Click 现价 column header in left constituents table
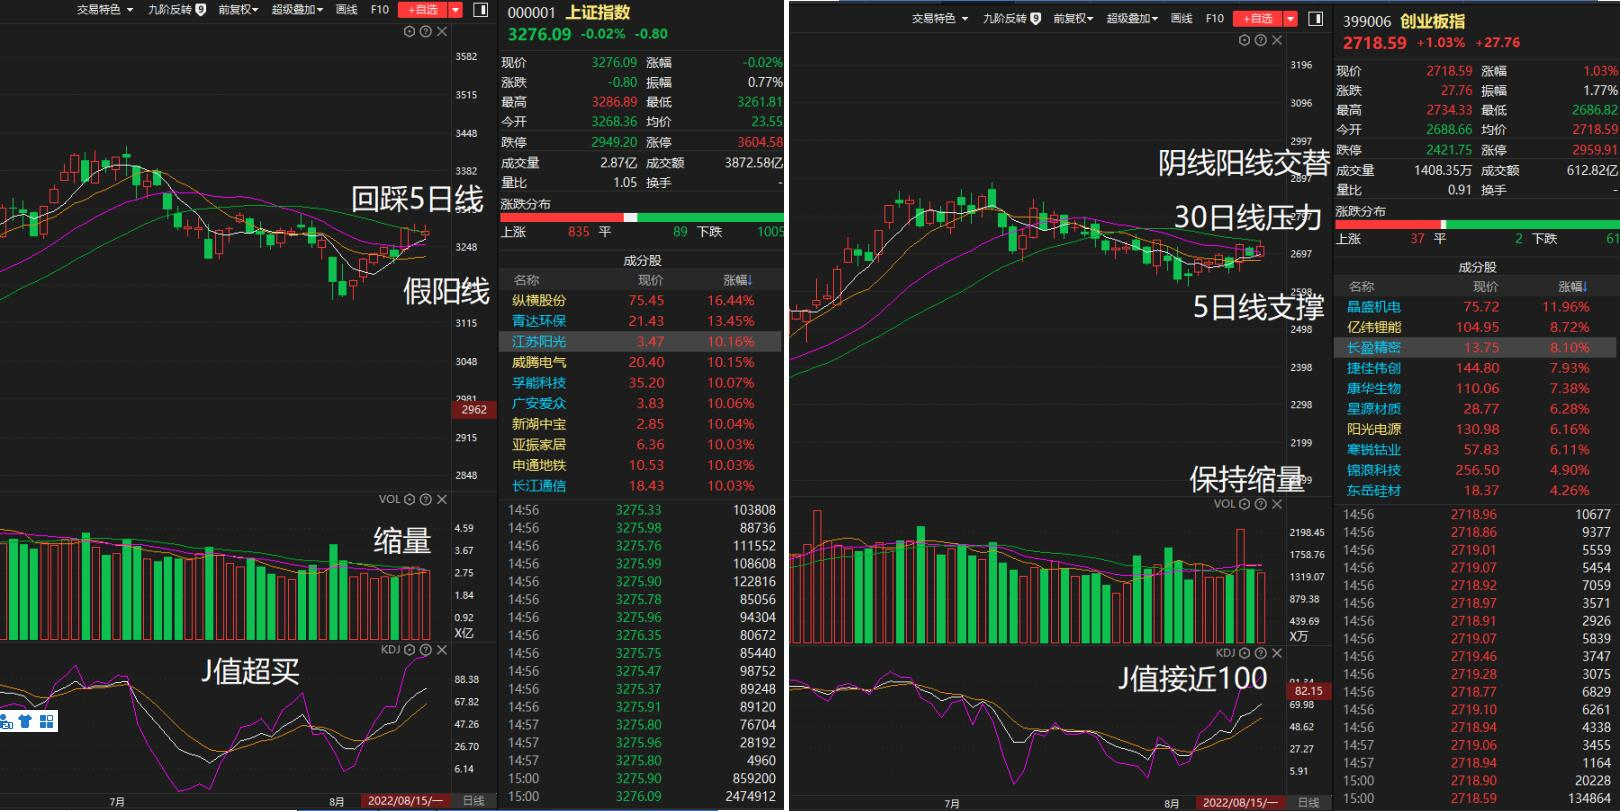 (650, 280)
